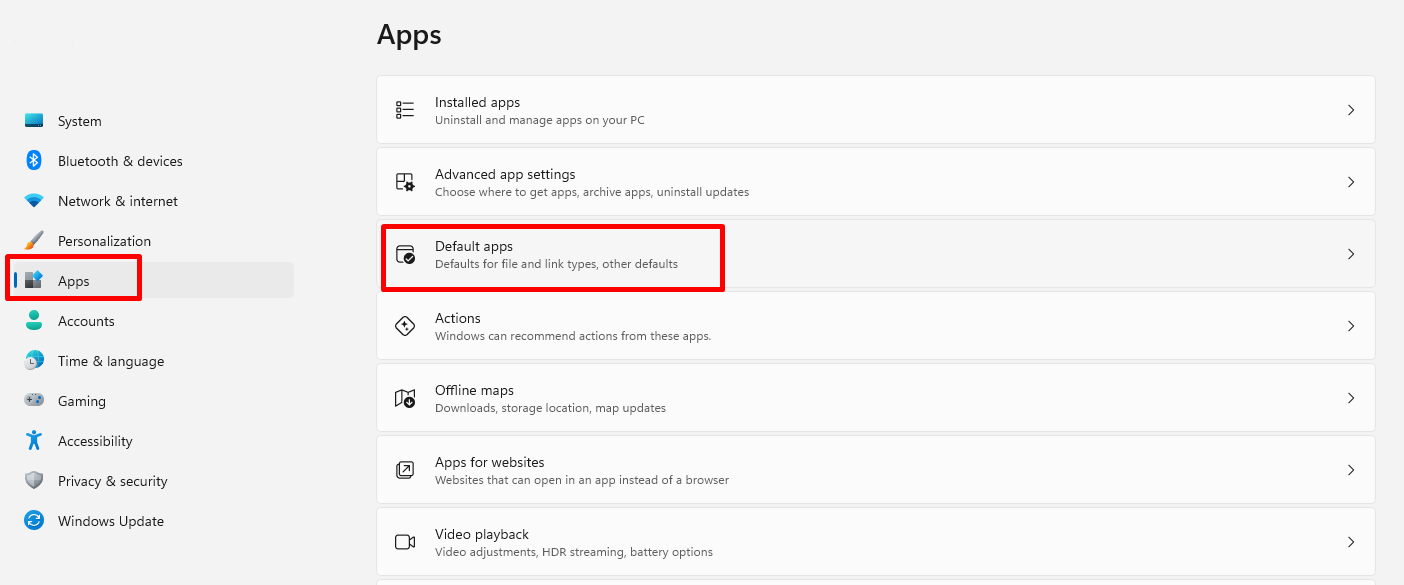Open the Installed apps title

coord(477,102)
